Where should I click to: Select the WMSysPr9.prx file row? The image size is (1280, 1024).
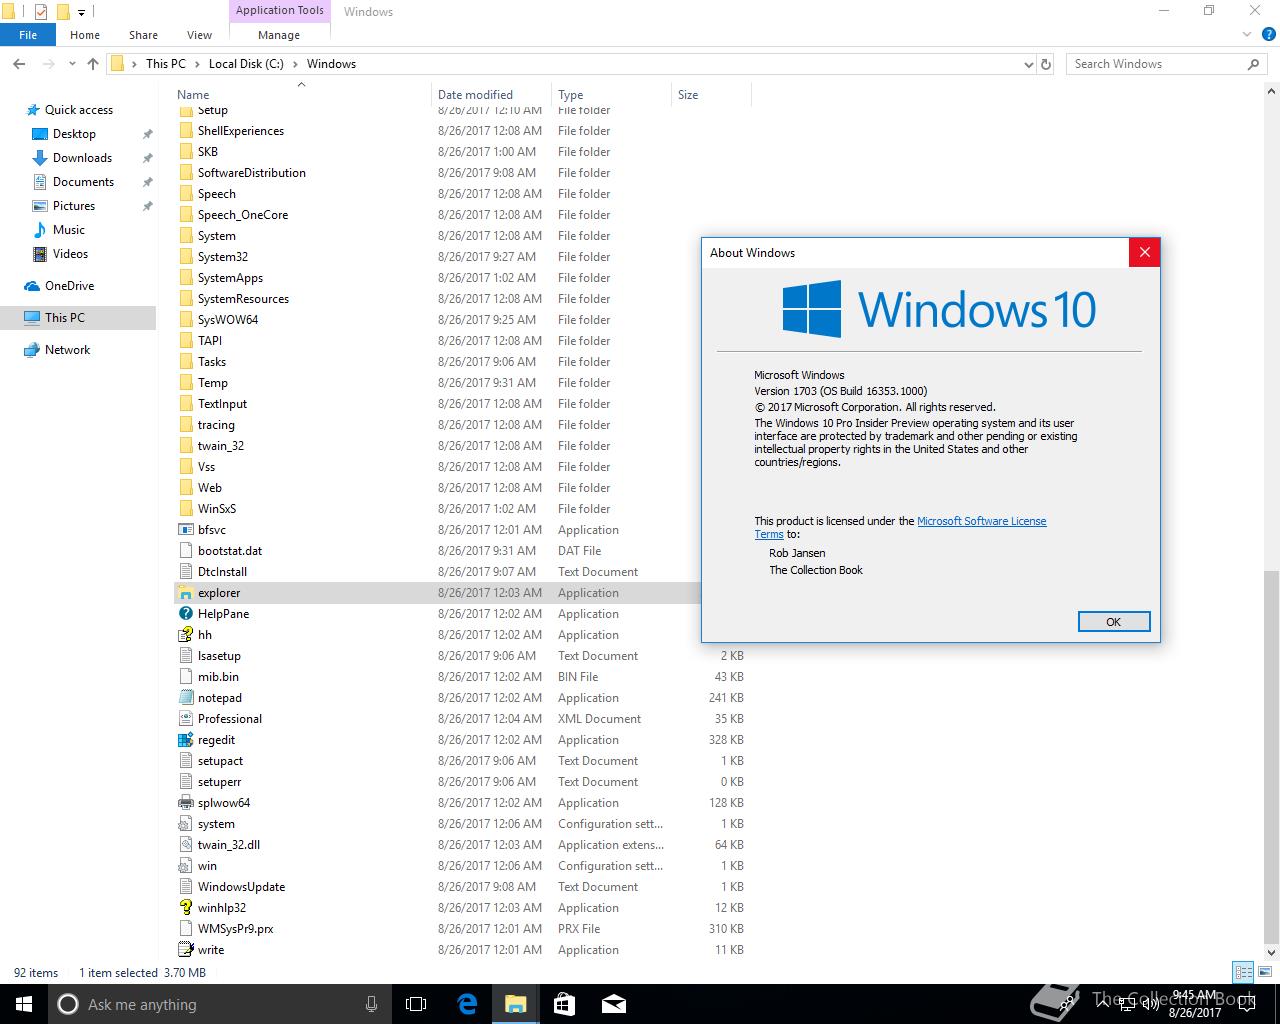click(x=461, y=929)
